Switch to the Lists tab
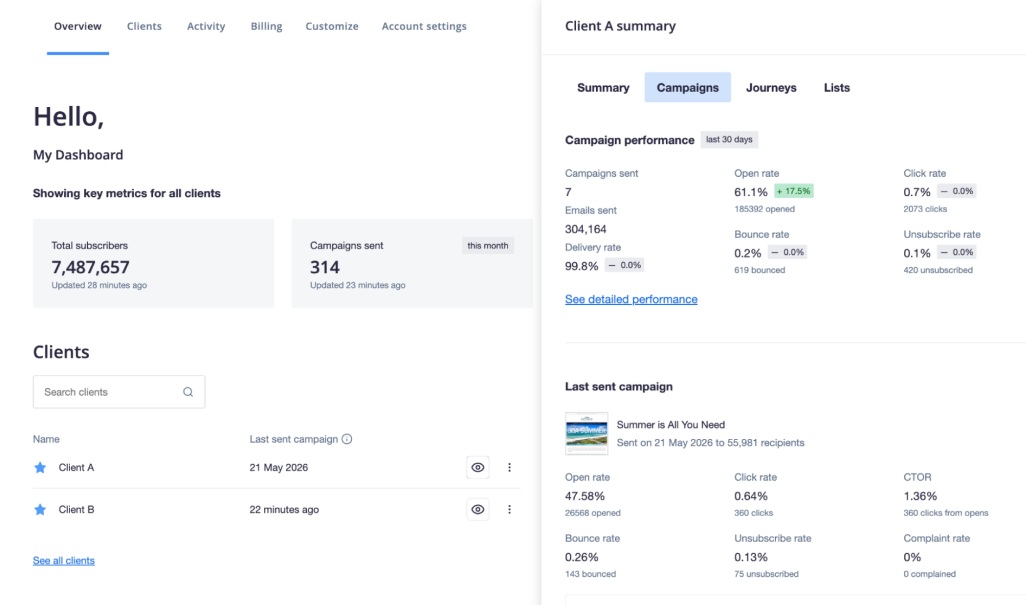Screen dimensions: 1026x605 837,88
